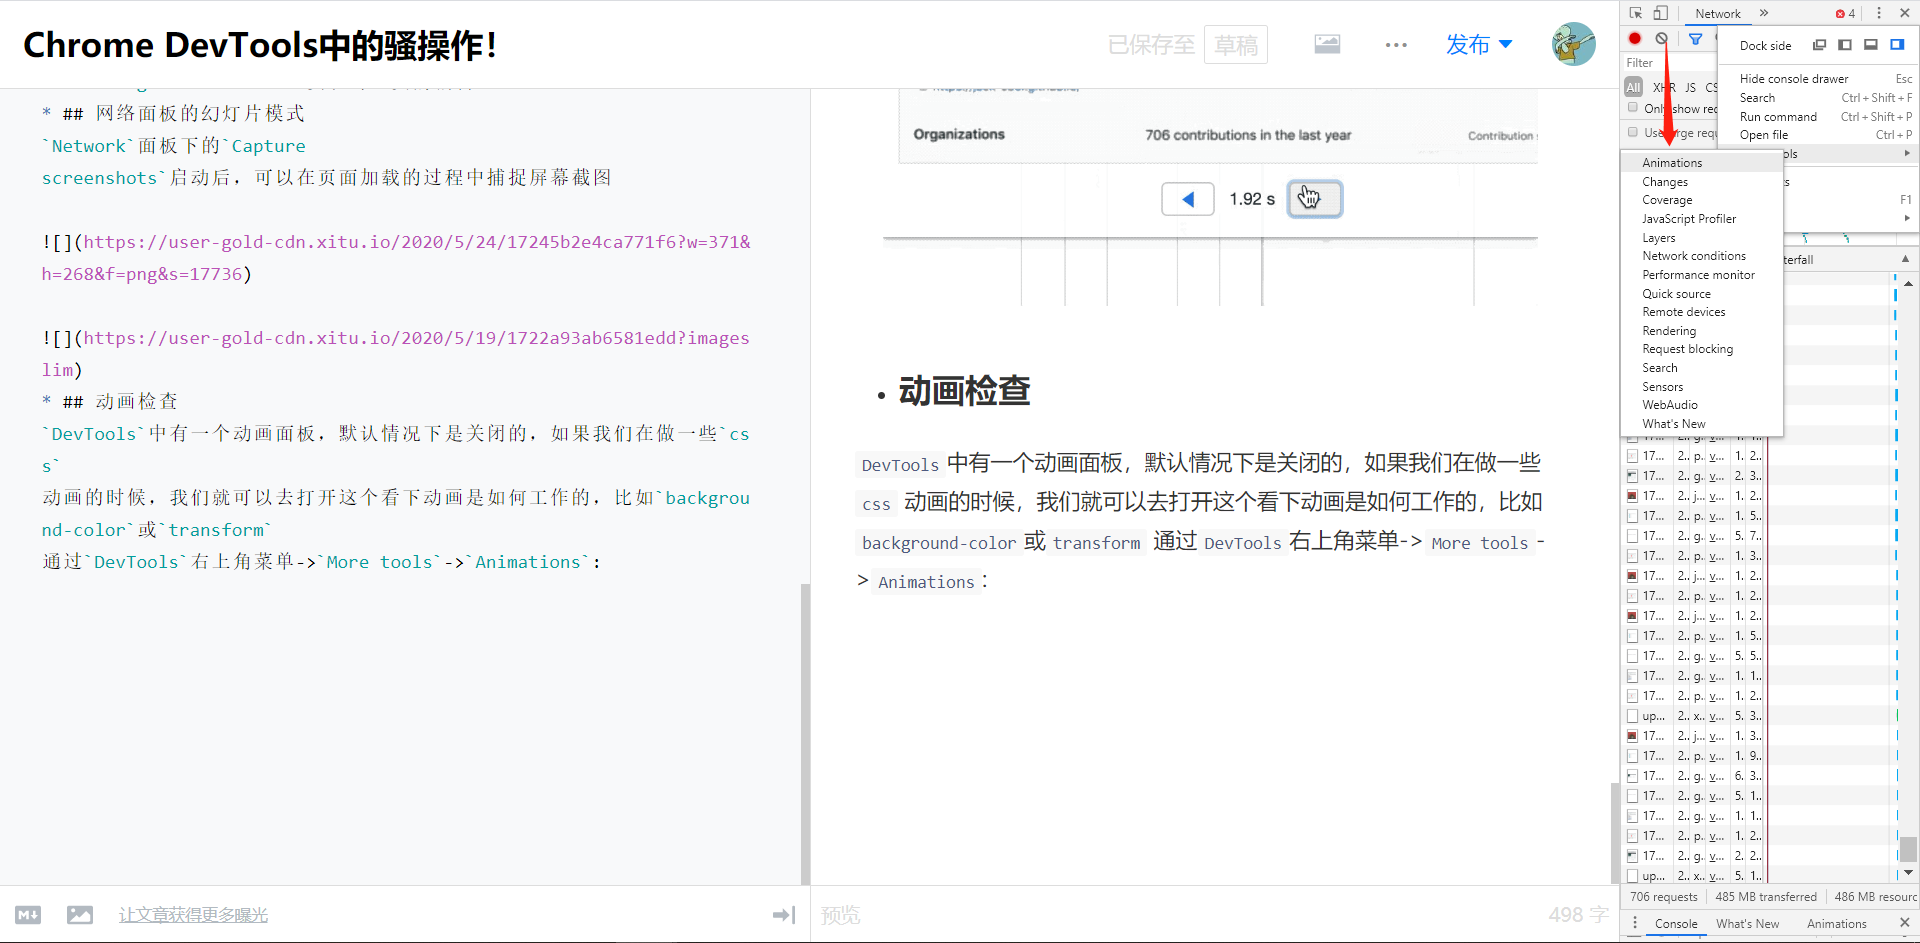Image resolution: width=1920 pixels, height=943 pixels.
Task: Select Animations in the More tools submenu
Action: tap(1702, 163)
